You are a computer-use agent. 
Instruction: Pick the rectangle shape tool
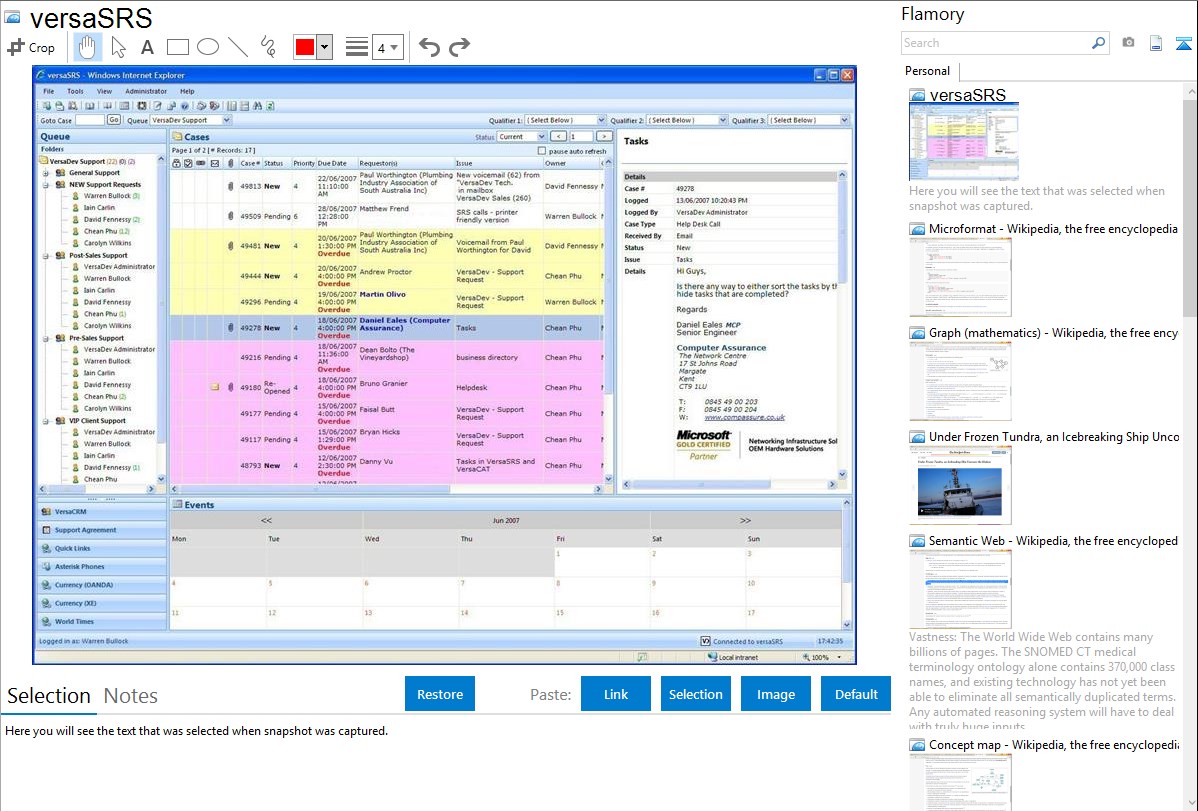click(177, 47)
